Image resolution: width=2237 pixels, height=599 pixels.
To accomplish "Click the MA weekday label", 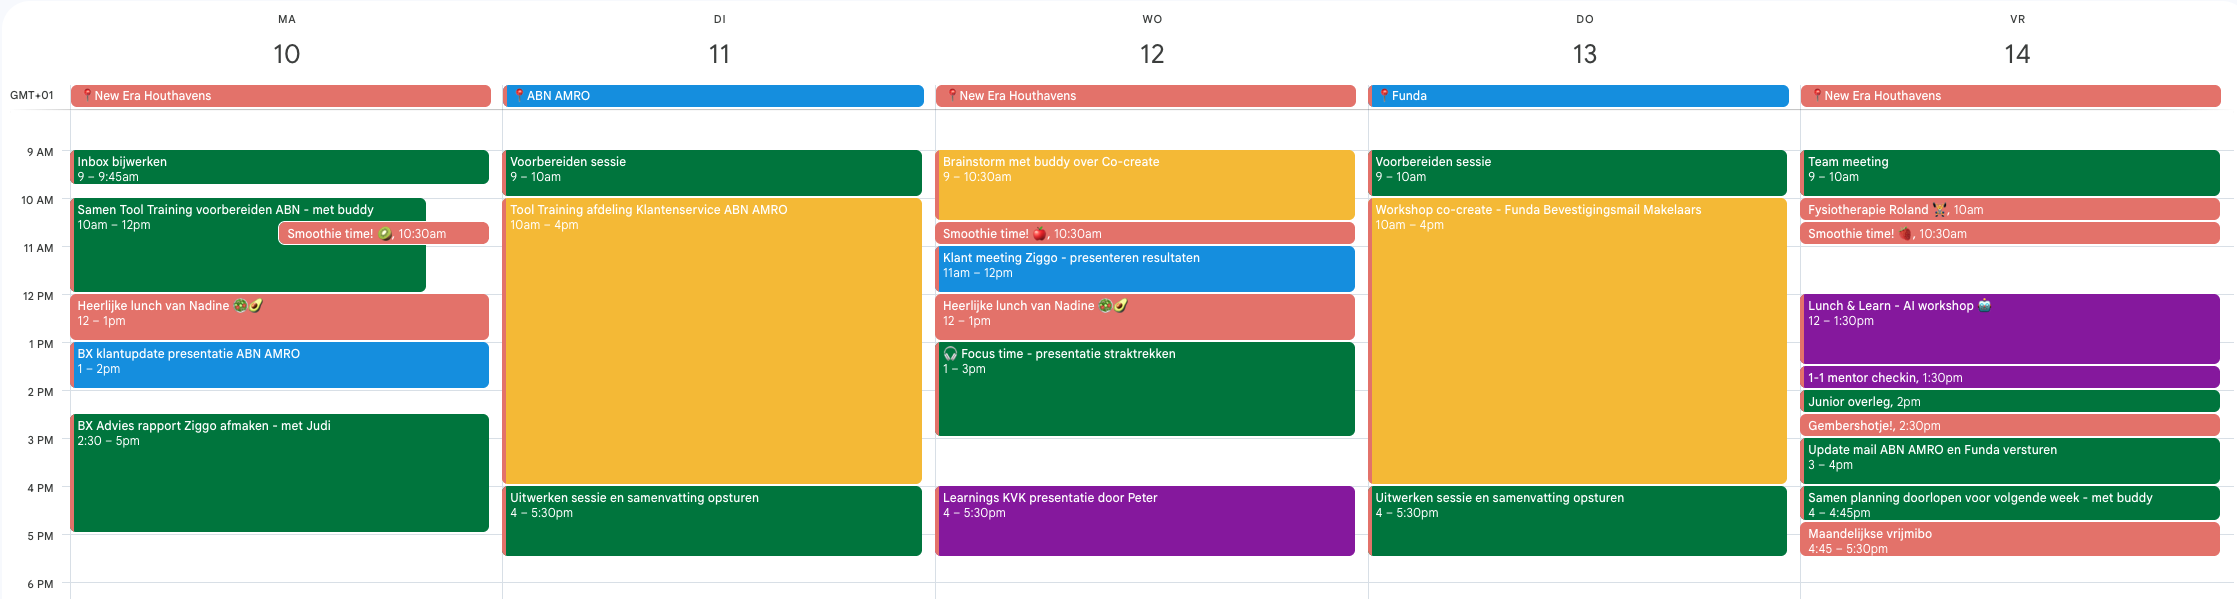I will point(287,19).
